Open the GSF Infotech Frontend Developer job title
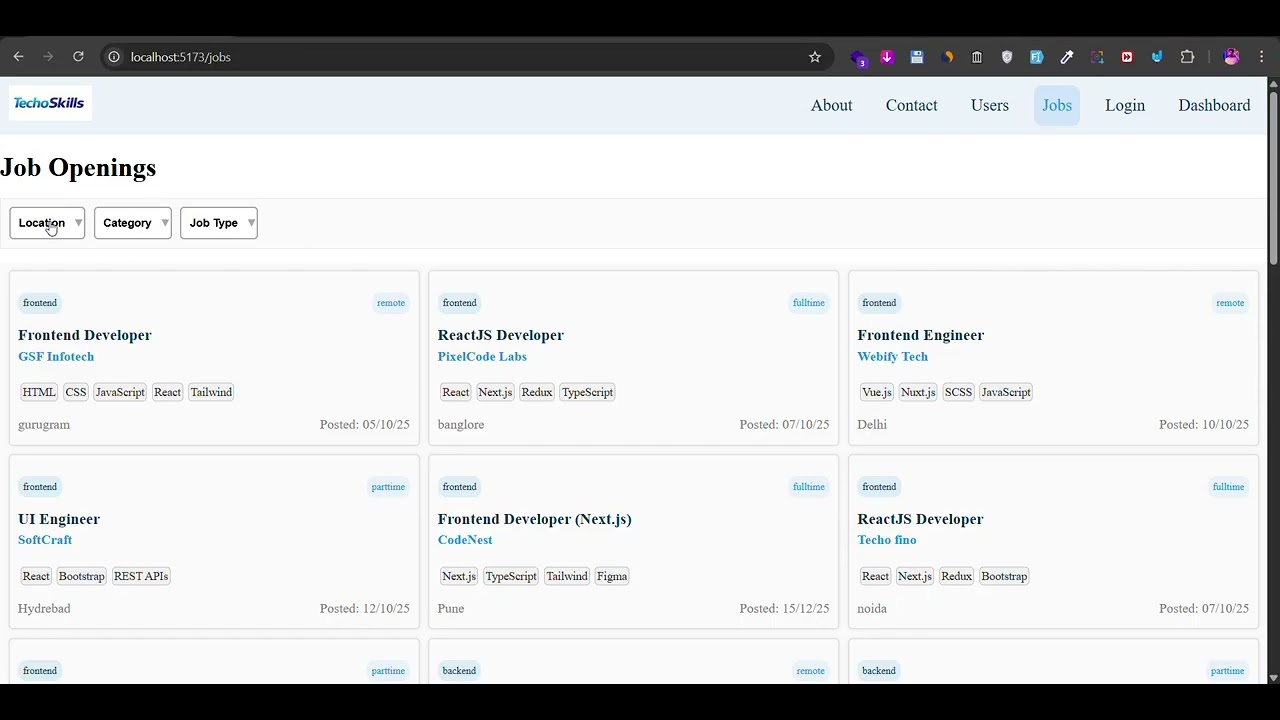 pyautogui.click(x=85, y=335)
